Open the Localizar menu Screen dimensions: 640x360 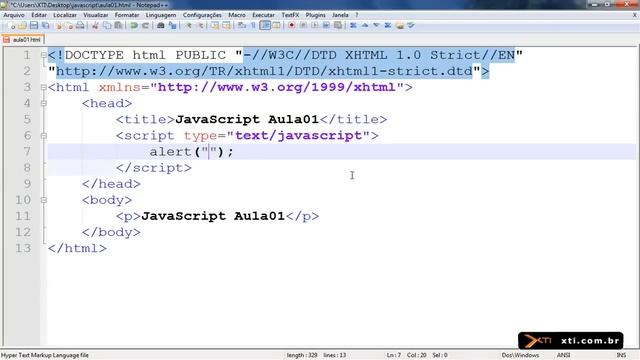pyautogui.click(x=65, y=15)
